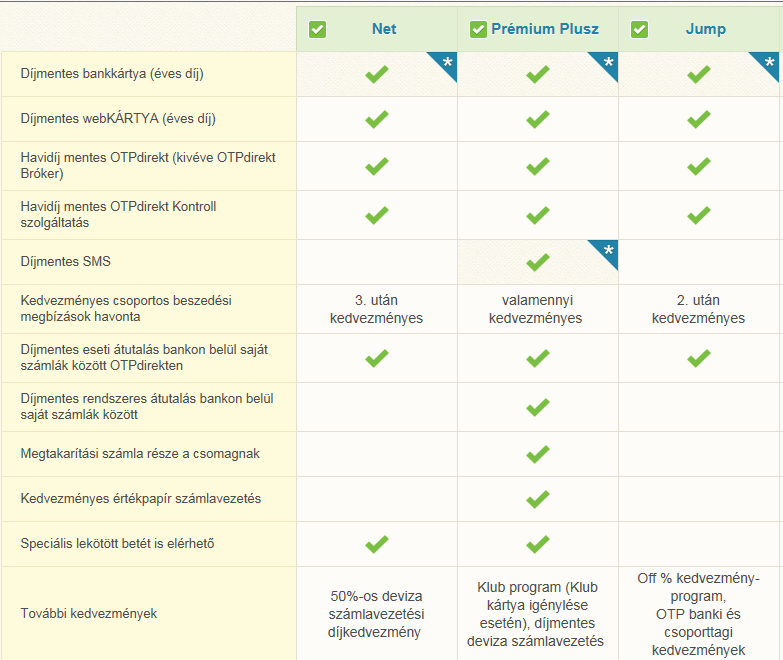Uncheck the Net package checkbox
Viewport: 783px width, 660px height.
(317, 29)
